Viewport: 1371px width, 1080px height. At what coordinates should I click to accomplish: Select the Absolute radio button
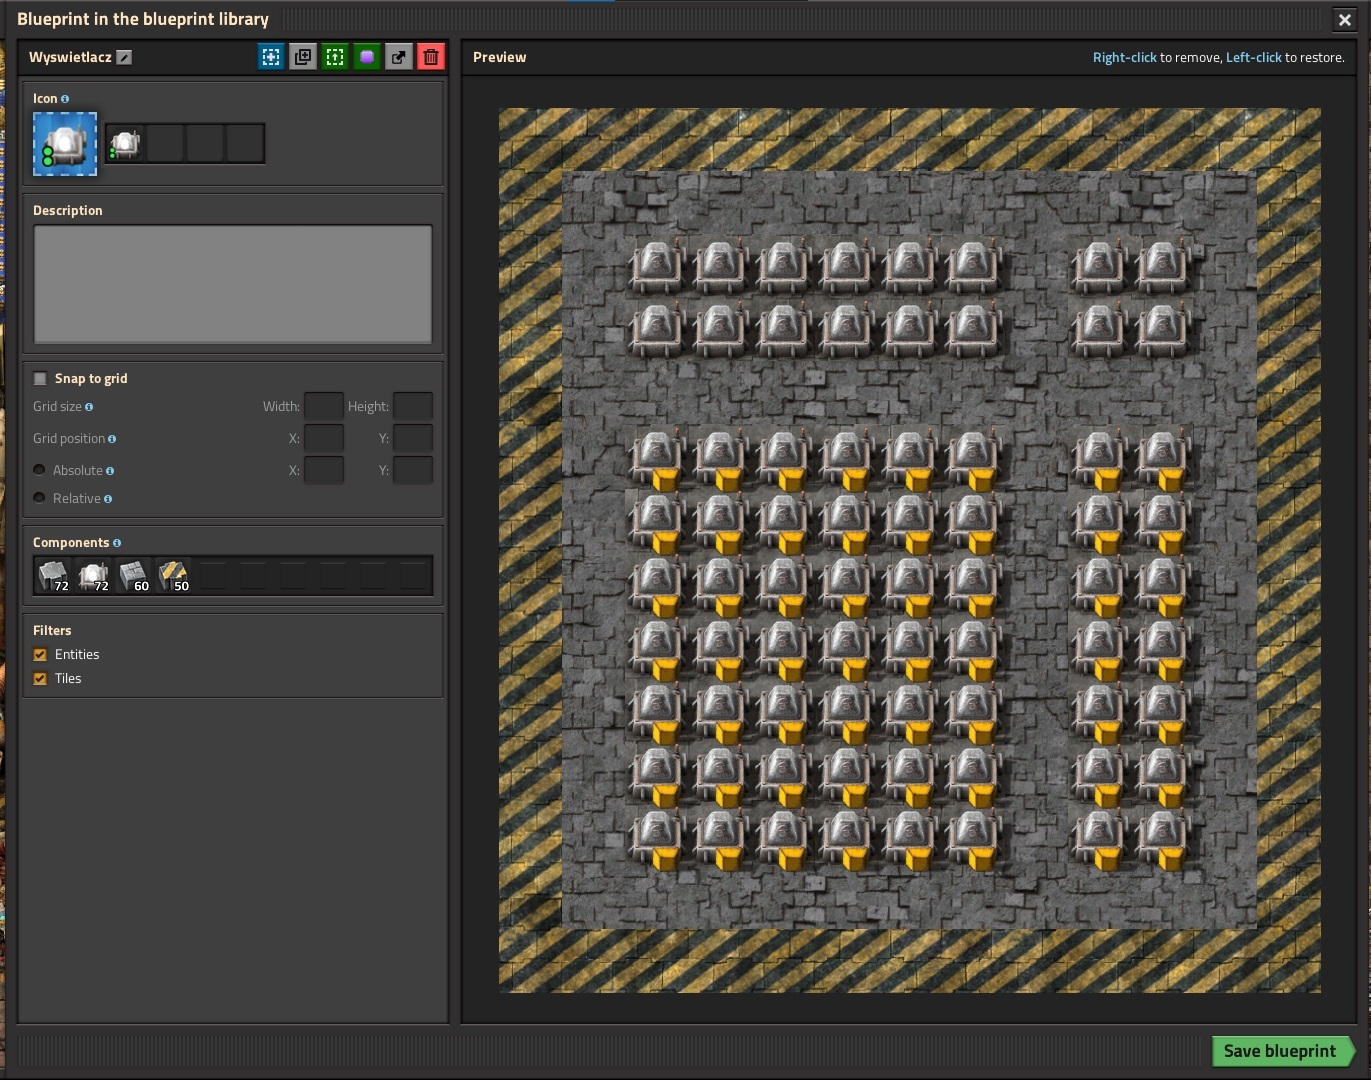40,470
